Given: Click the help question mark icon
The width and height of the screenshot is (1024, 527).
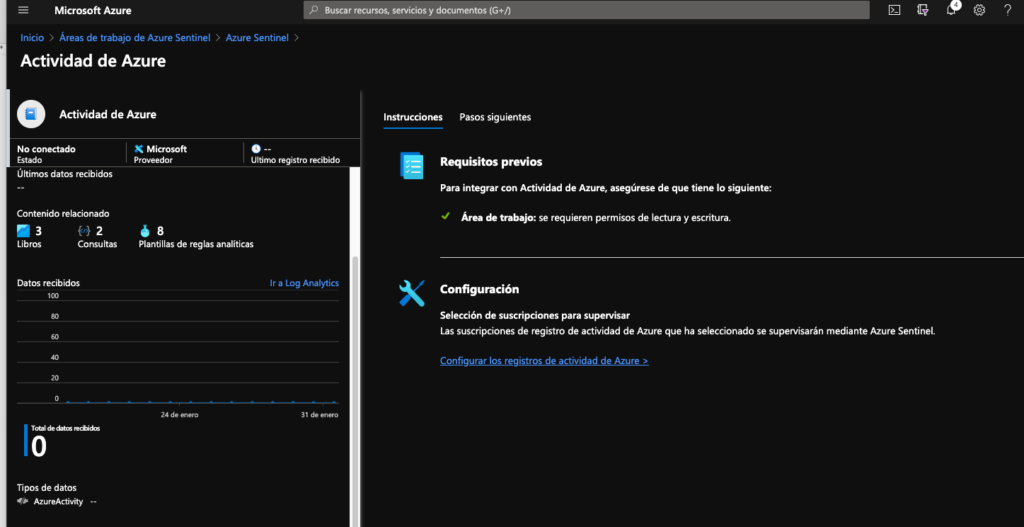Looking at the screenshot, I should click(x=1007, y=10).
